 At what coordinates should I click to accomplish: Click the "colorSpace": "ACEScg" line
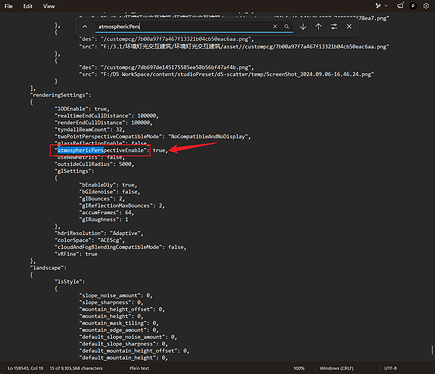[90, 240]
